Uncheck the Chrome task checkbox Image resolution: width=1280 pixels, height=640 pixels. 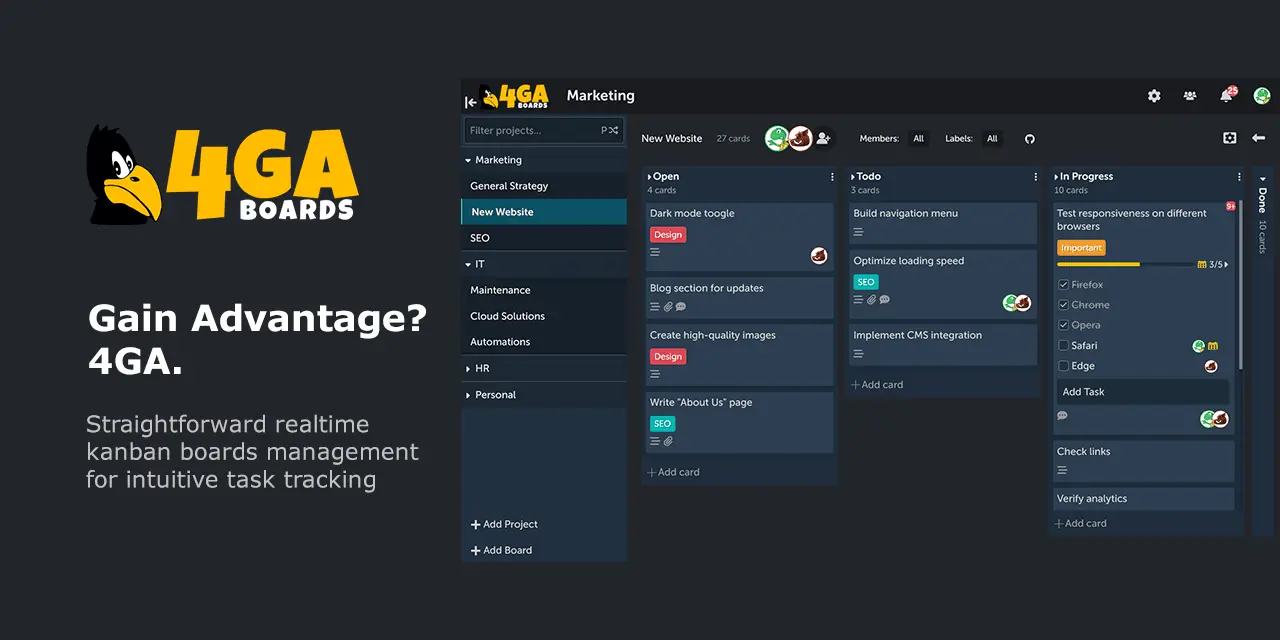tap(1063, 305)
